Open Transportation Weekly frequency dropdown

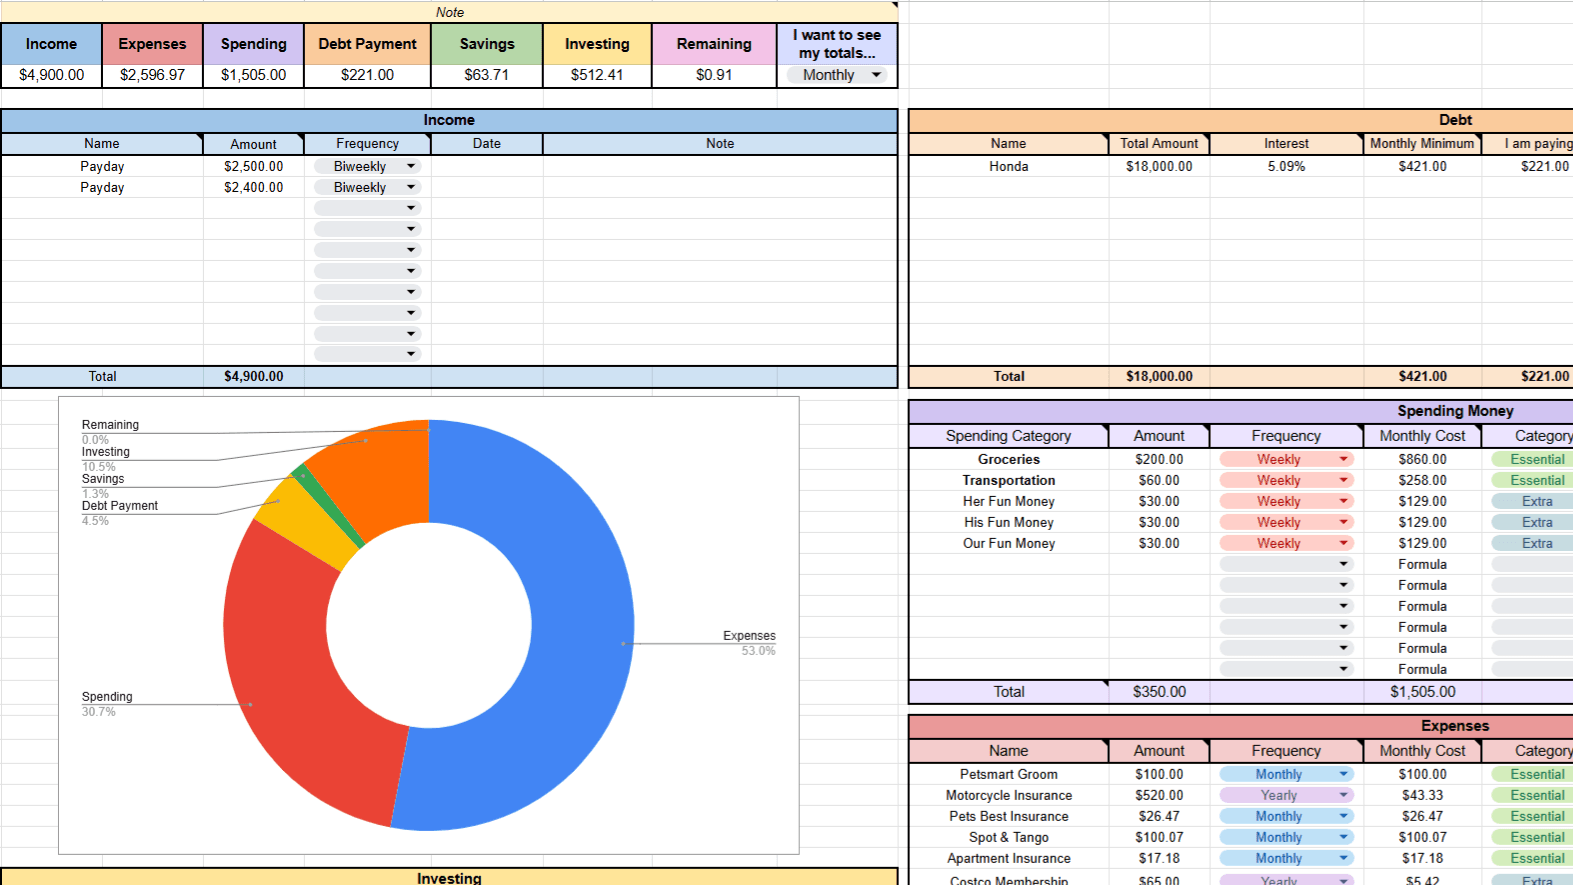1286,481
